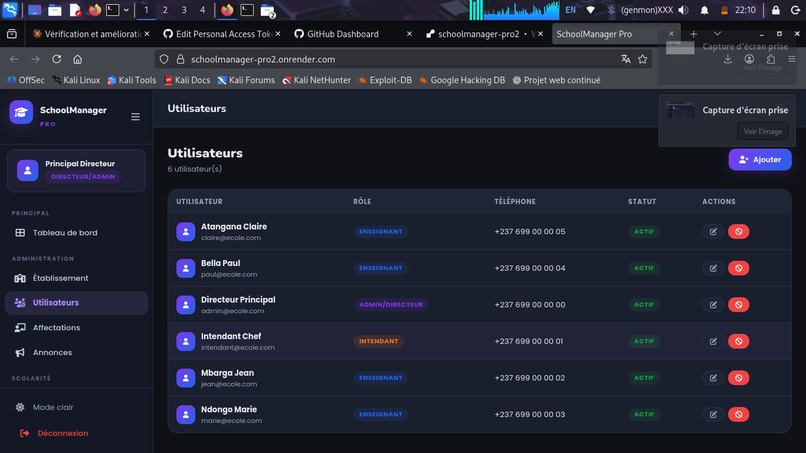Edit the Intendant Chef user

713,341
